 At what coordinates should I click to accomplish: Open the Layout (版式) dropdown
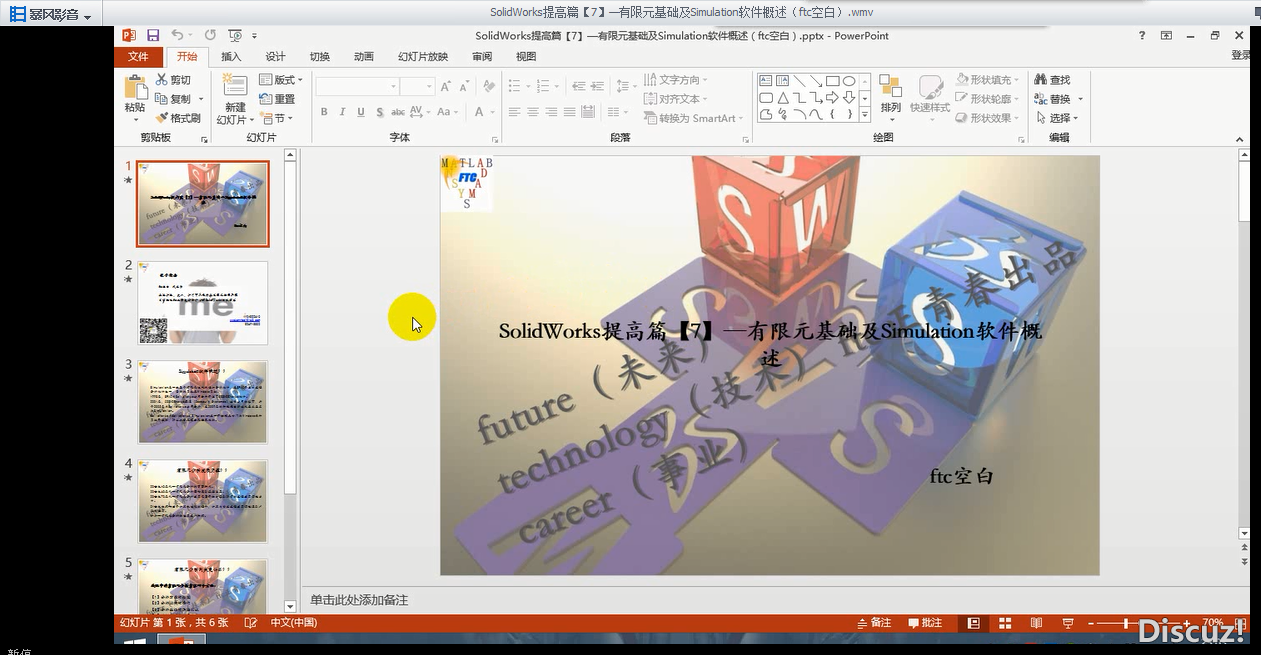[281, 80]
